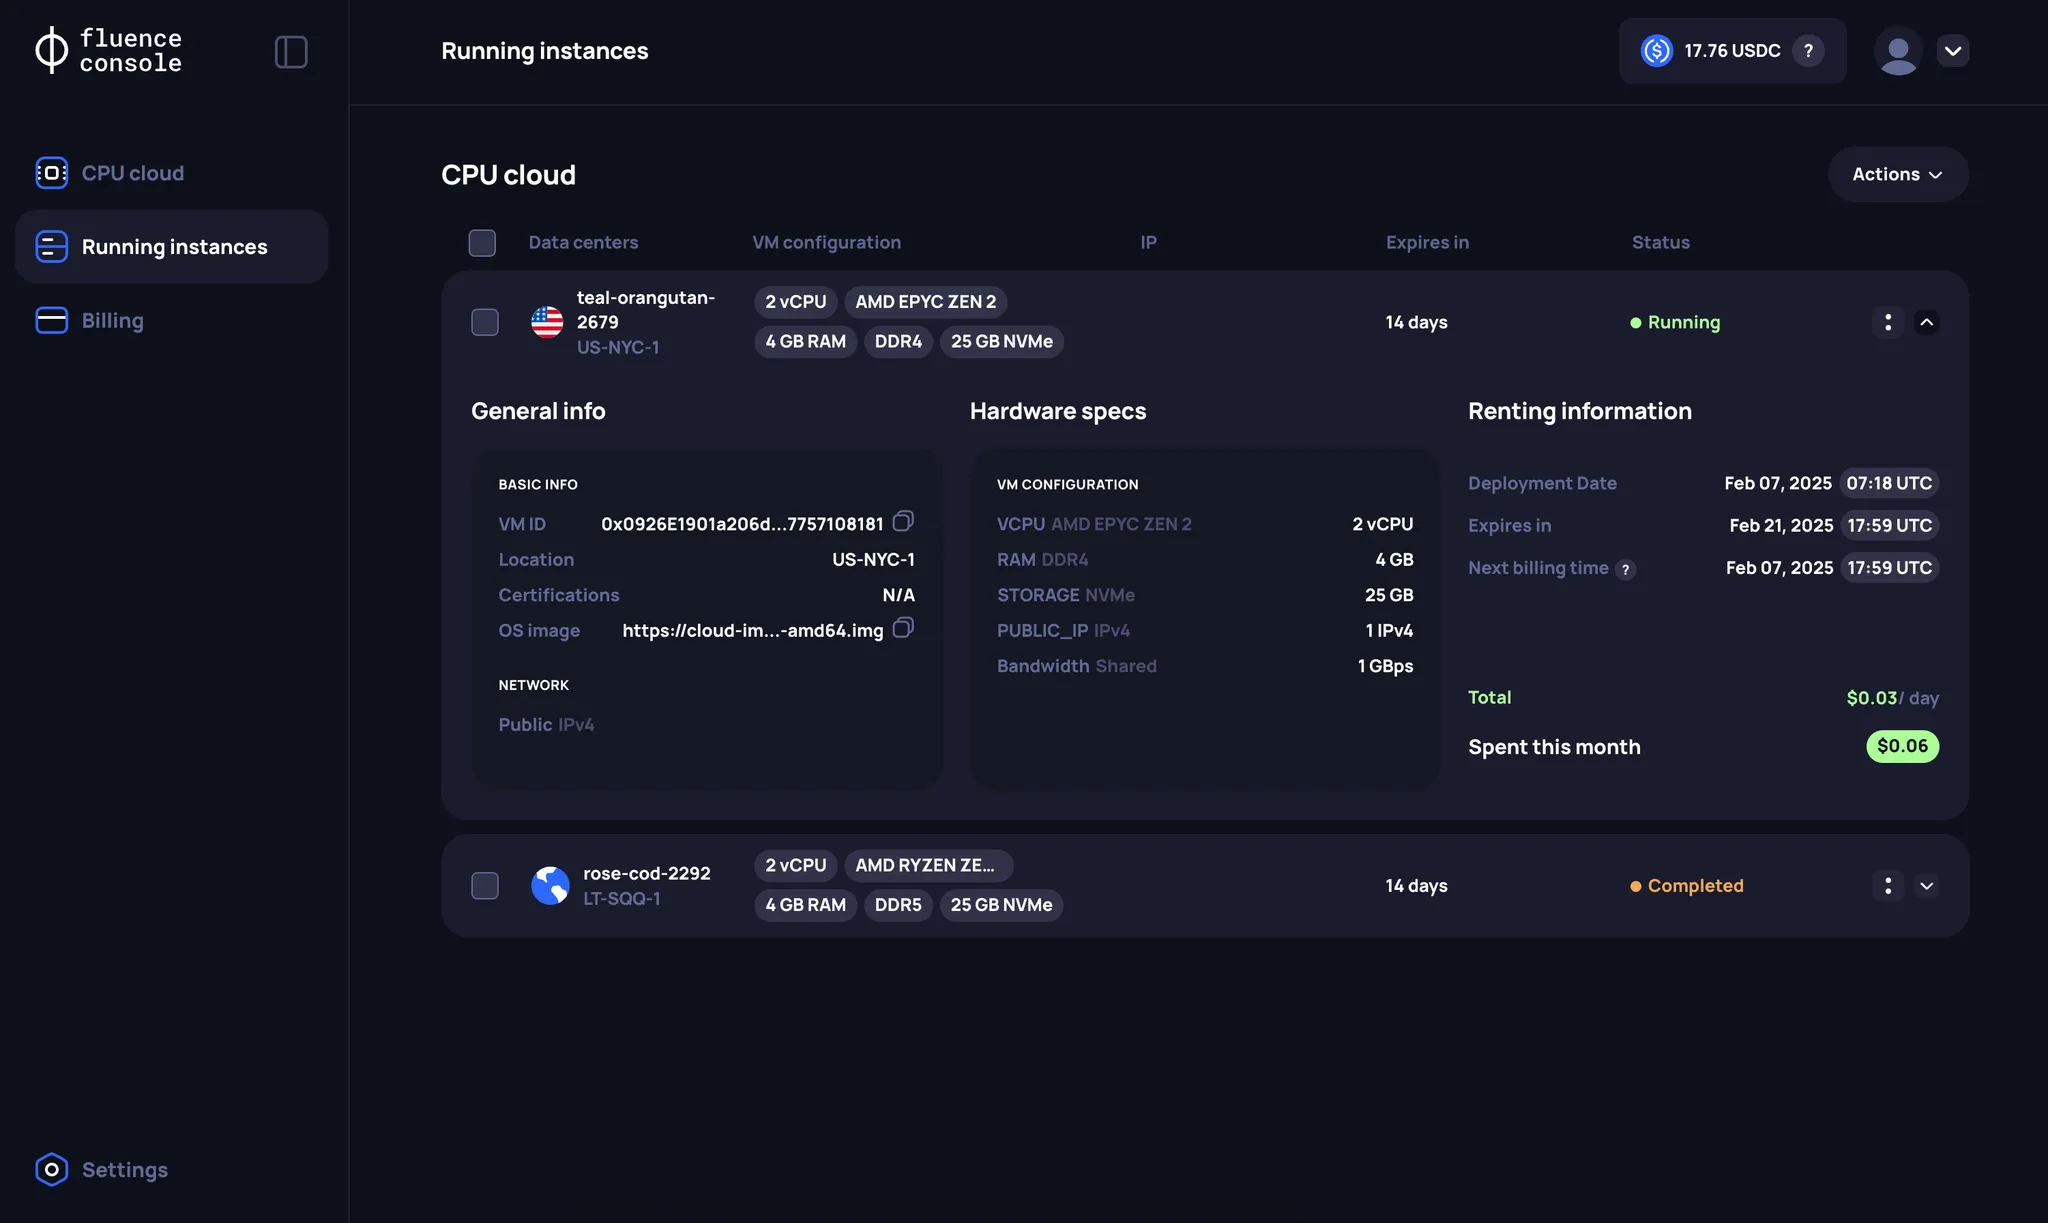Open the profile avatar icon
The image size is (2048, 1223).
coord(1899,50)
